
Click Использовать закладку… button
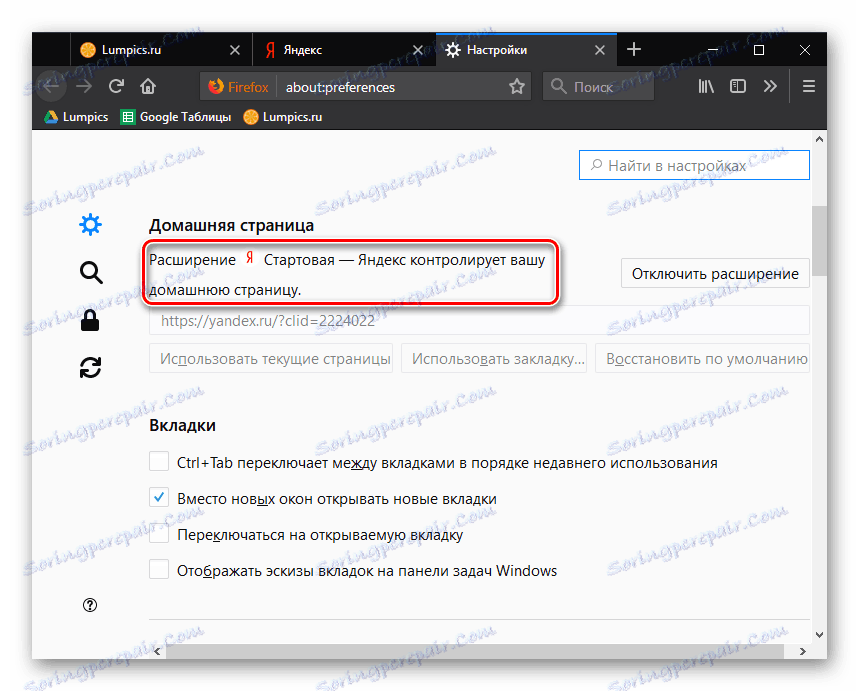pos(494,358)
